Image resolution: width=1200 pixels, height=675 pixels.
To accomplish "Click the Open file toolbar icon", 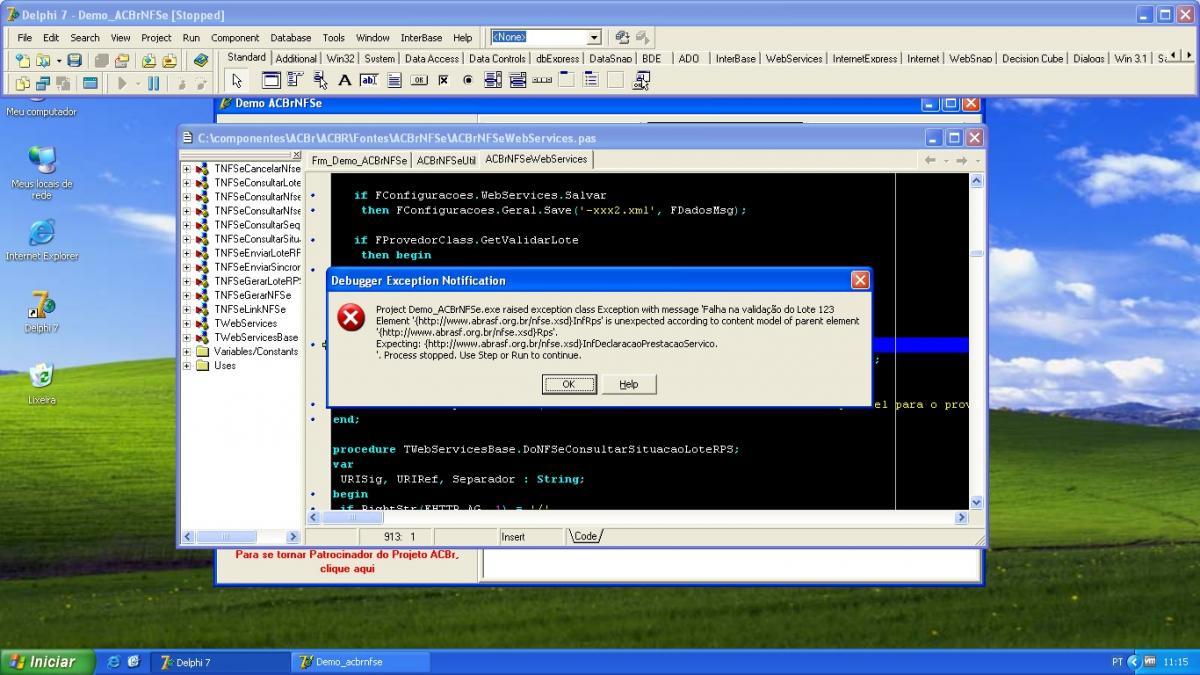I will pos(42,60).
